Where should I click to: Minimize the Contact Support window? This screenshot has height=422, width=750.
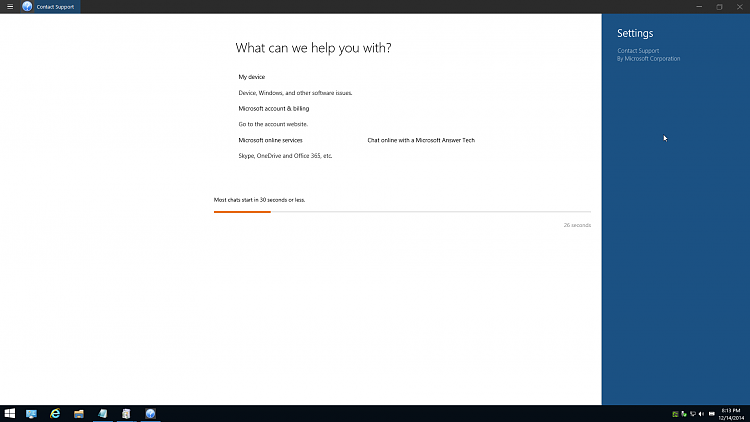(699, 7)
